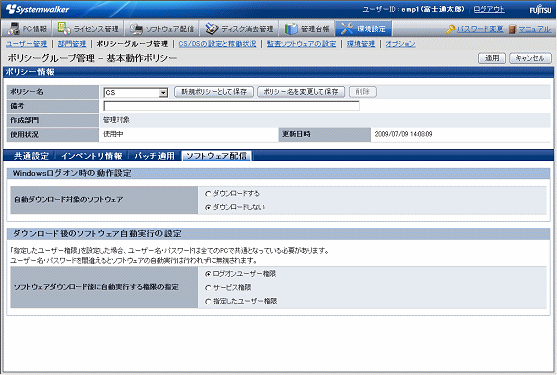
Task: Click the key icon for パスワード変更
Action: coord(451,29)
